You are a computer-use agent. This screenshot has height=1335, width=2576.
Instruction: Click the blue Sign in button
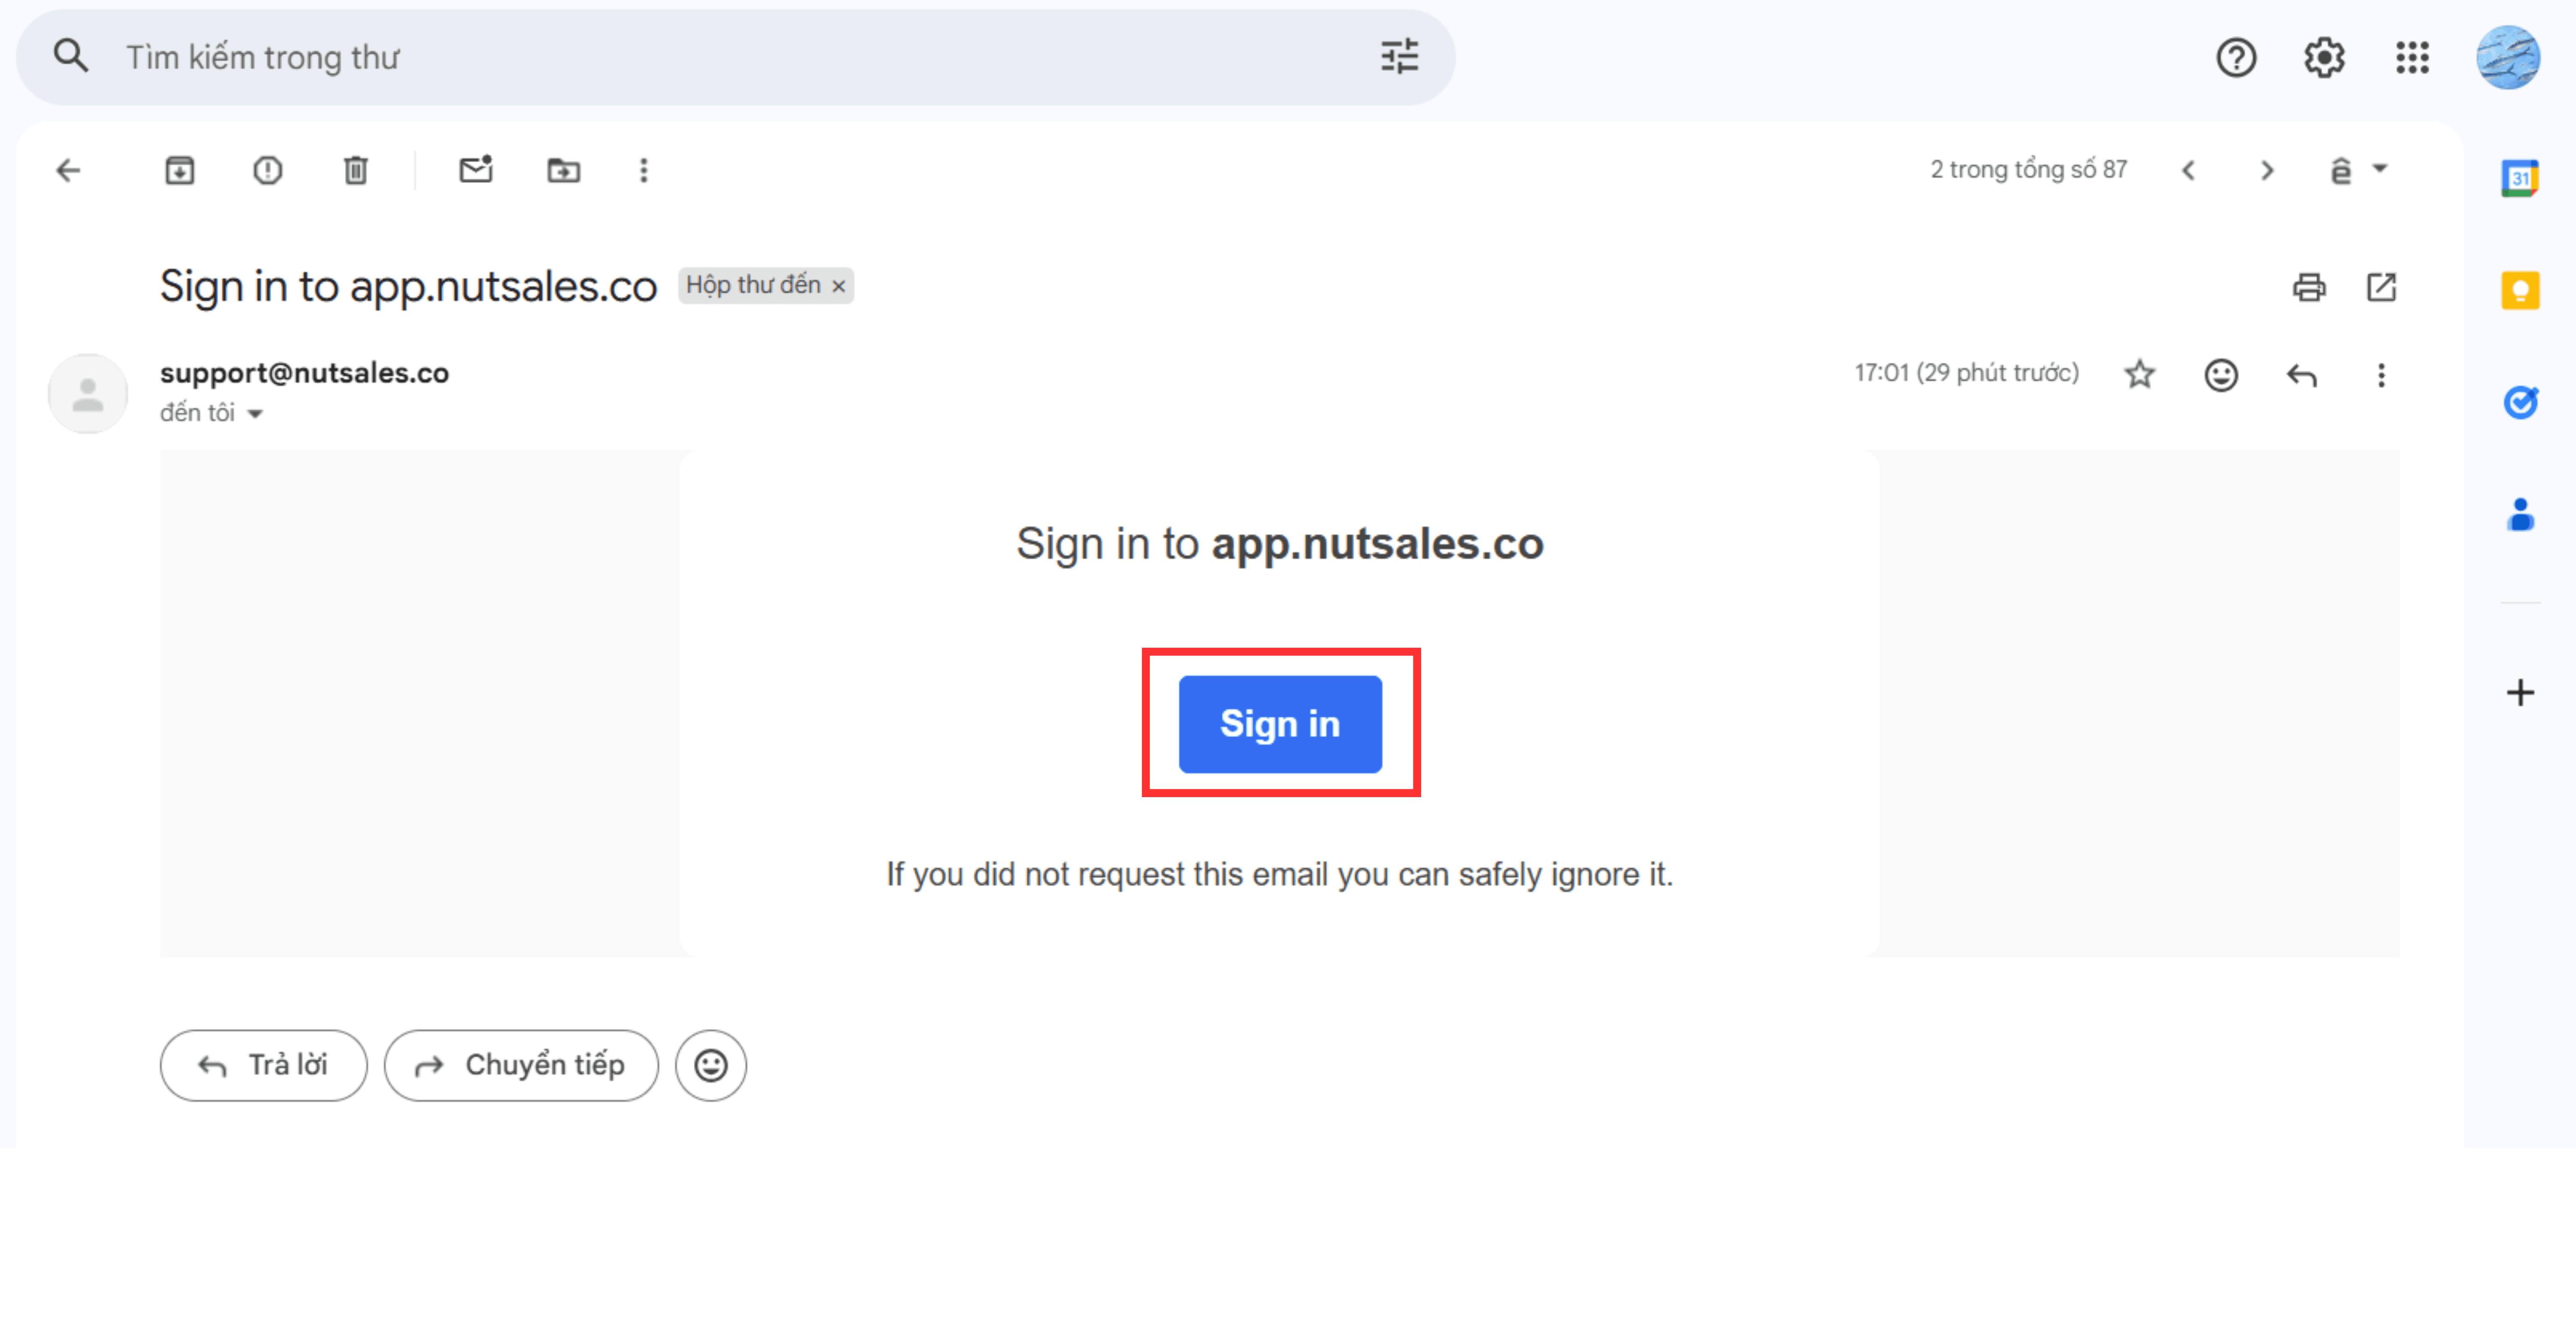(x=1280, y=723)
